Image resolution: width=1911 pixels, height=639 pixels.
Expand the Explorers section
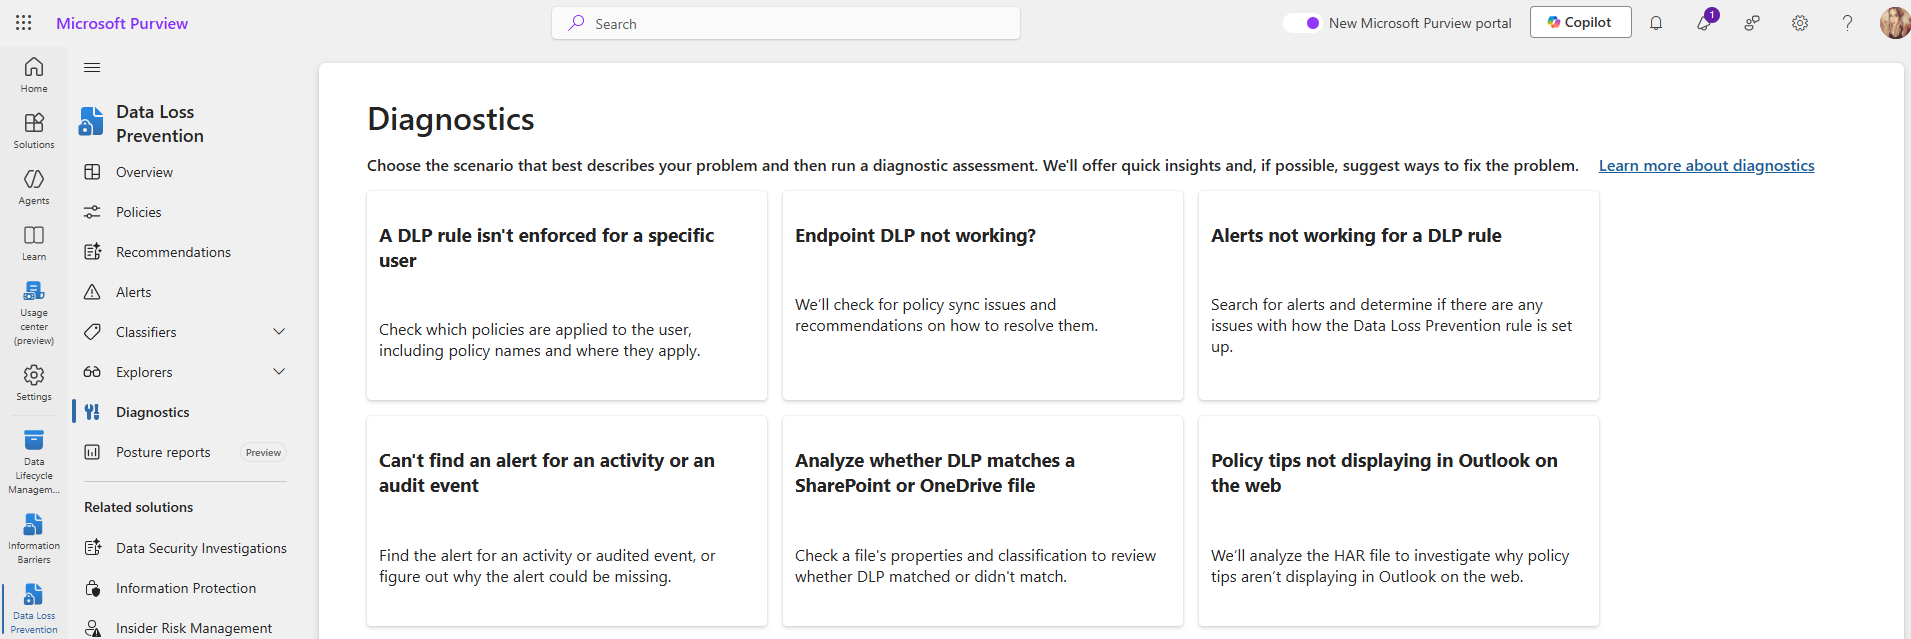(x=279, y=372)
